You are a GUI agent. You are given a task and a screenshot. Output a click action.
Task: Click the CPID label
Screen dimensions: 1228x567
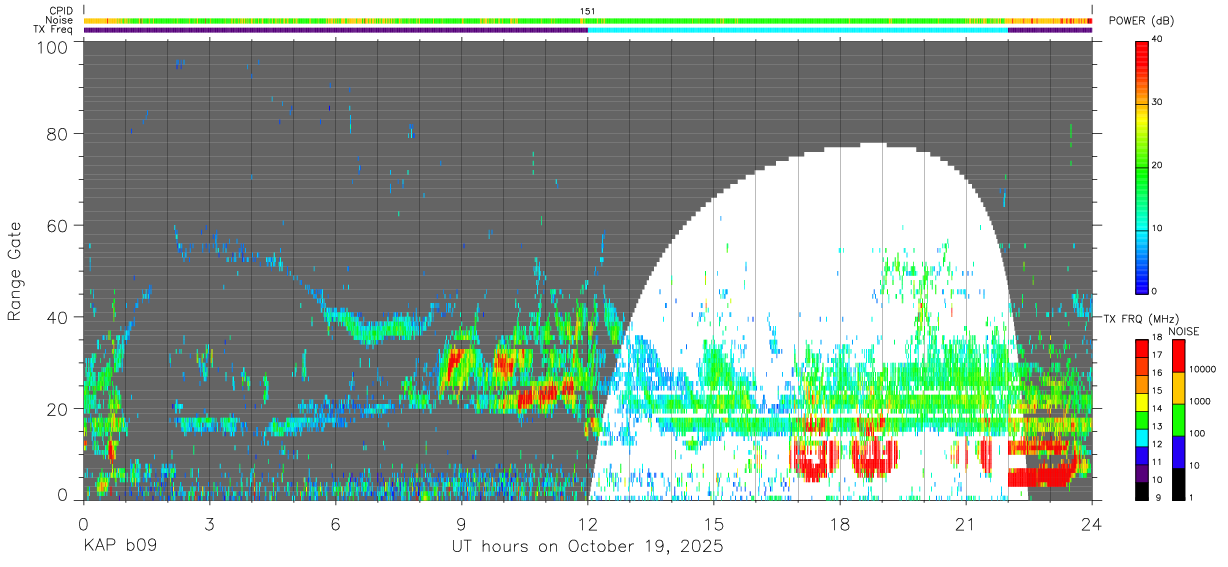pyautogui.click(x=62, y=11)
